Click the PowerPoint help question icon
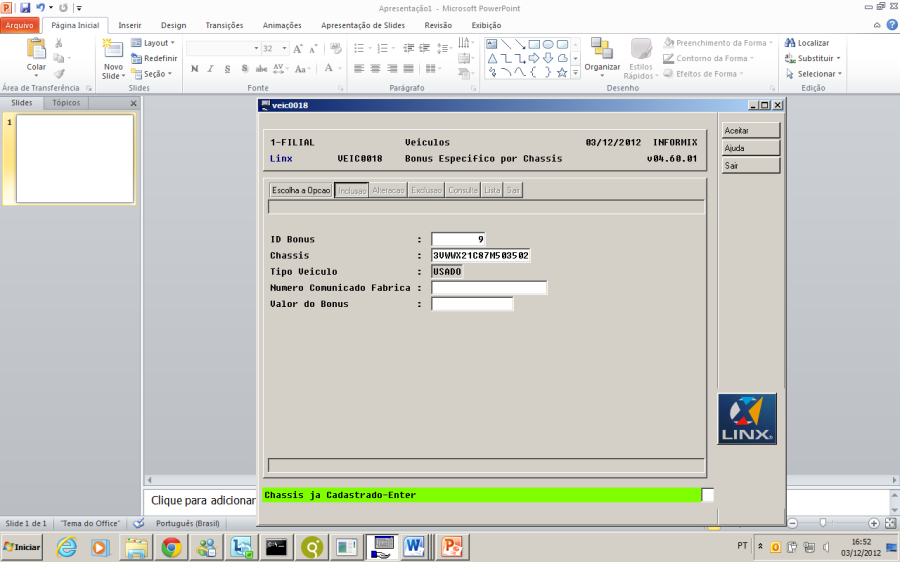Image resolution: width=900 pixels, height=562 pixels. pyautogui.click(x=892, y=25)
